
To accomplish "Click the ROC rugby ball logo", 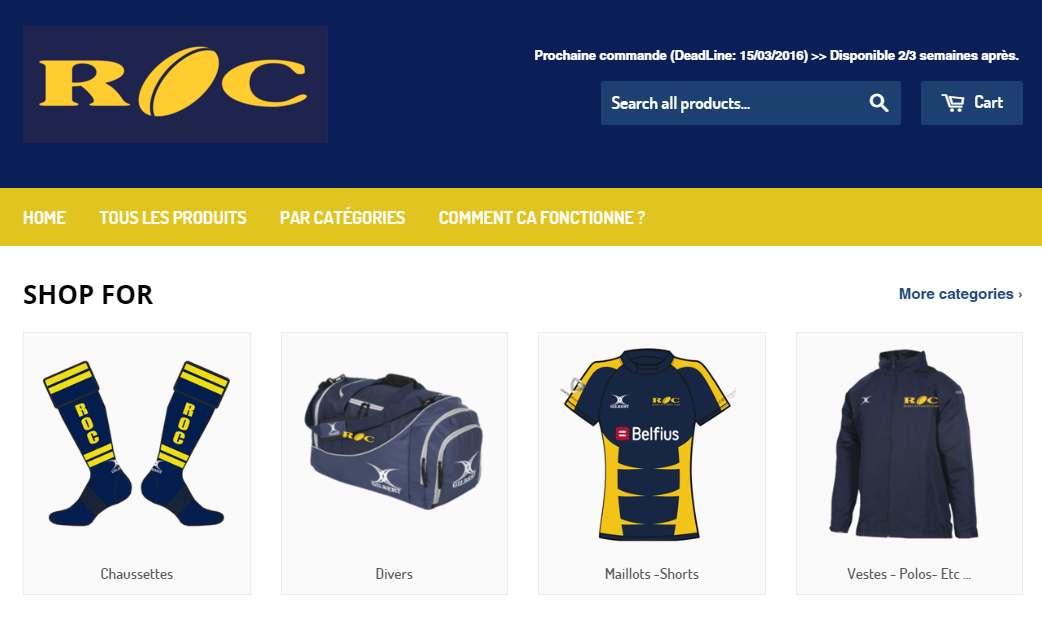I will tap(175, 84).
